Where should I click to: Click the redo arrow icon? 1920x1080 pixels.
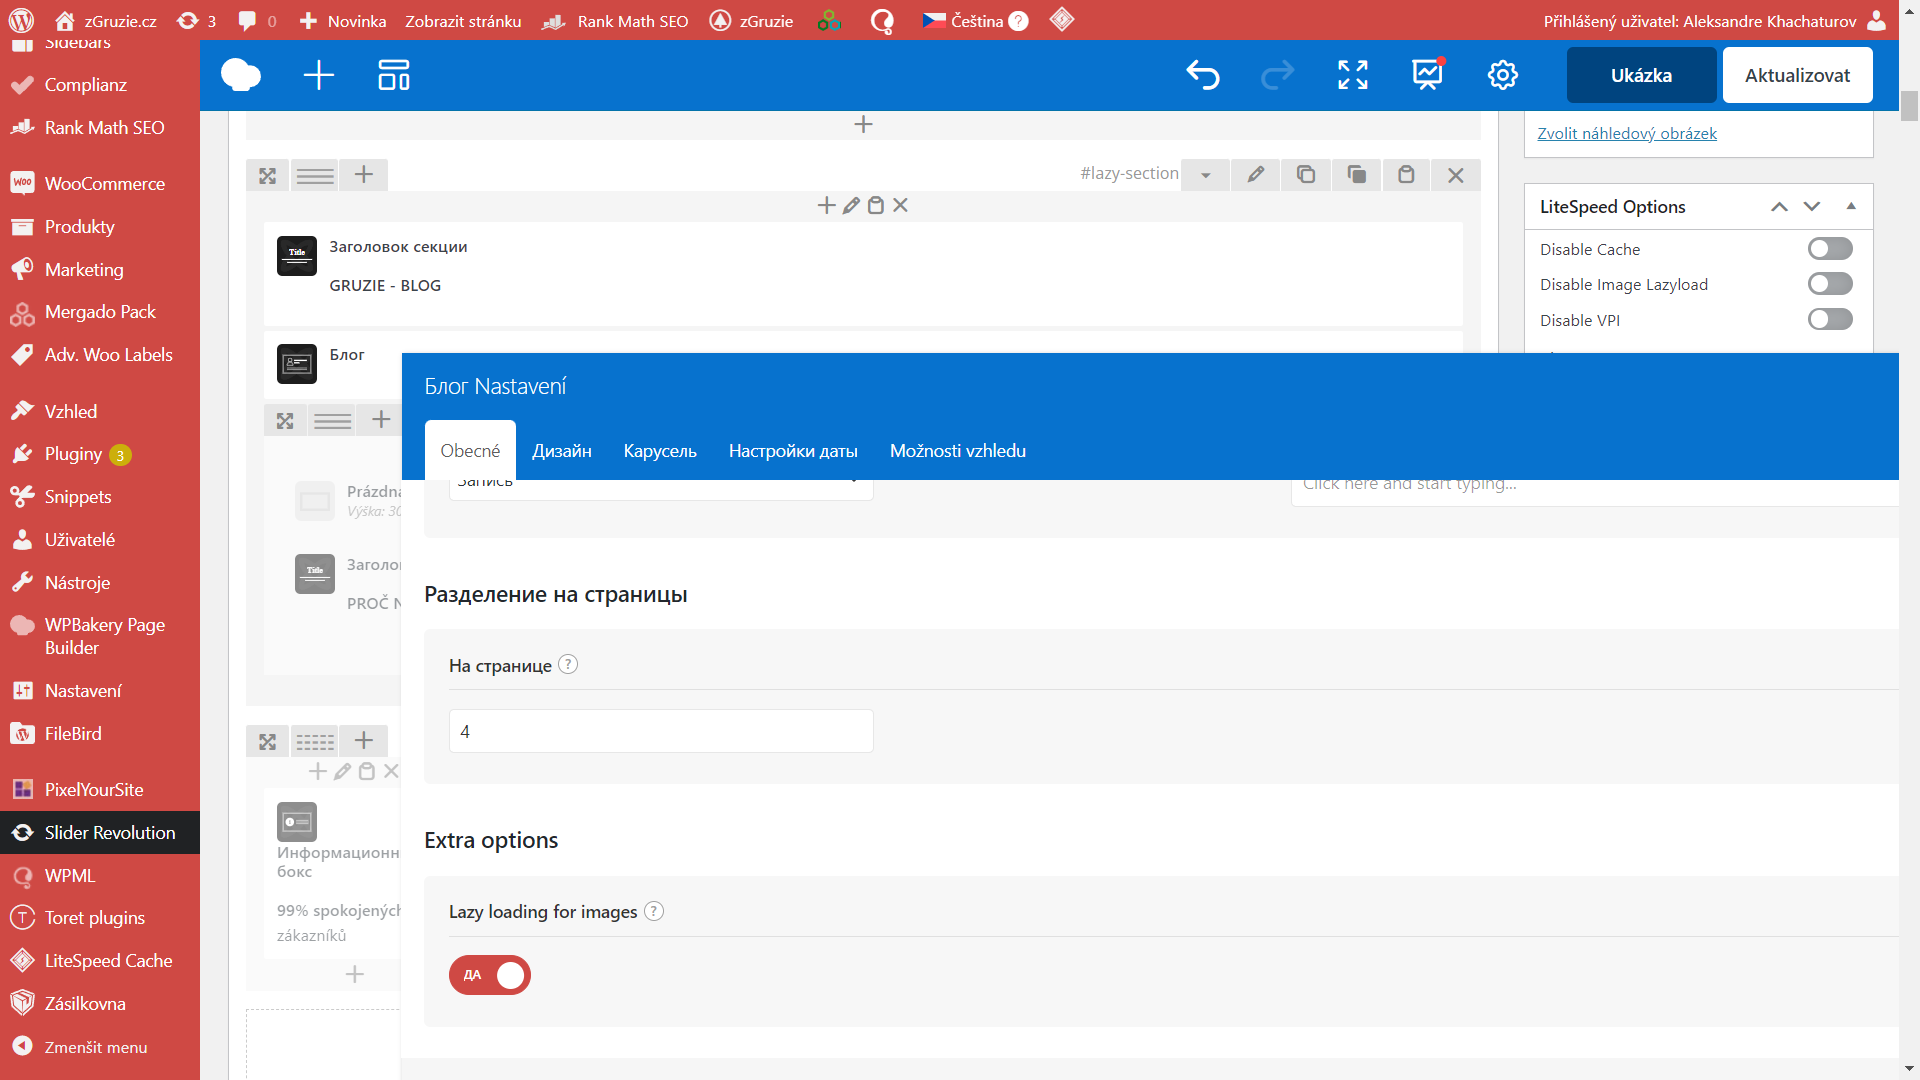click(1277, 75)
